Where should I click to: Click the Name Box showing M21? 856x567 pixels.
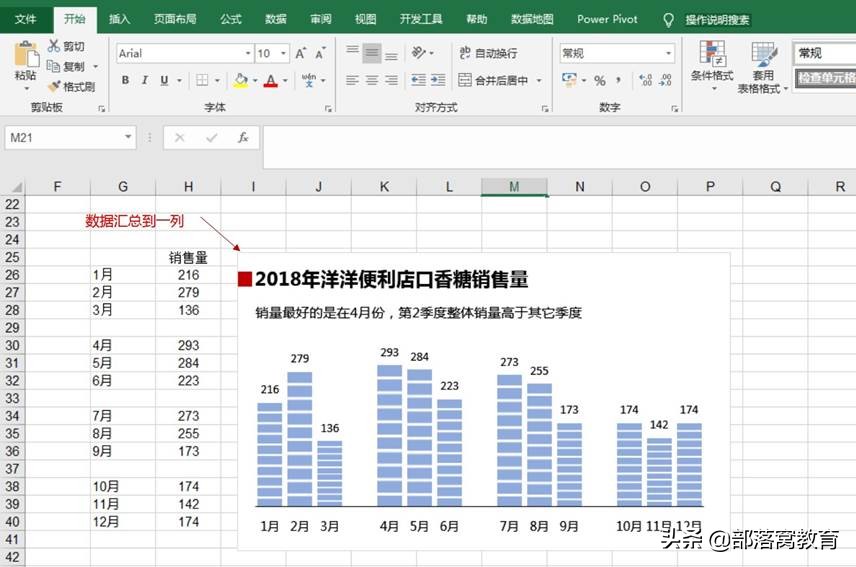point(64,138)
